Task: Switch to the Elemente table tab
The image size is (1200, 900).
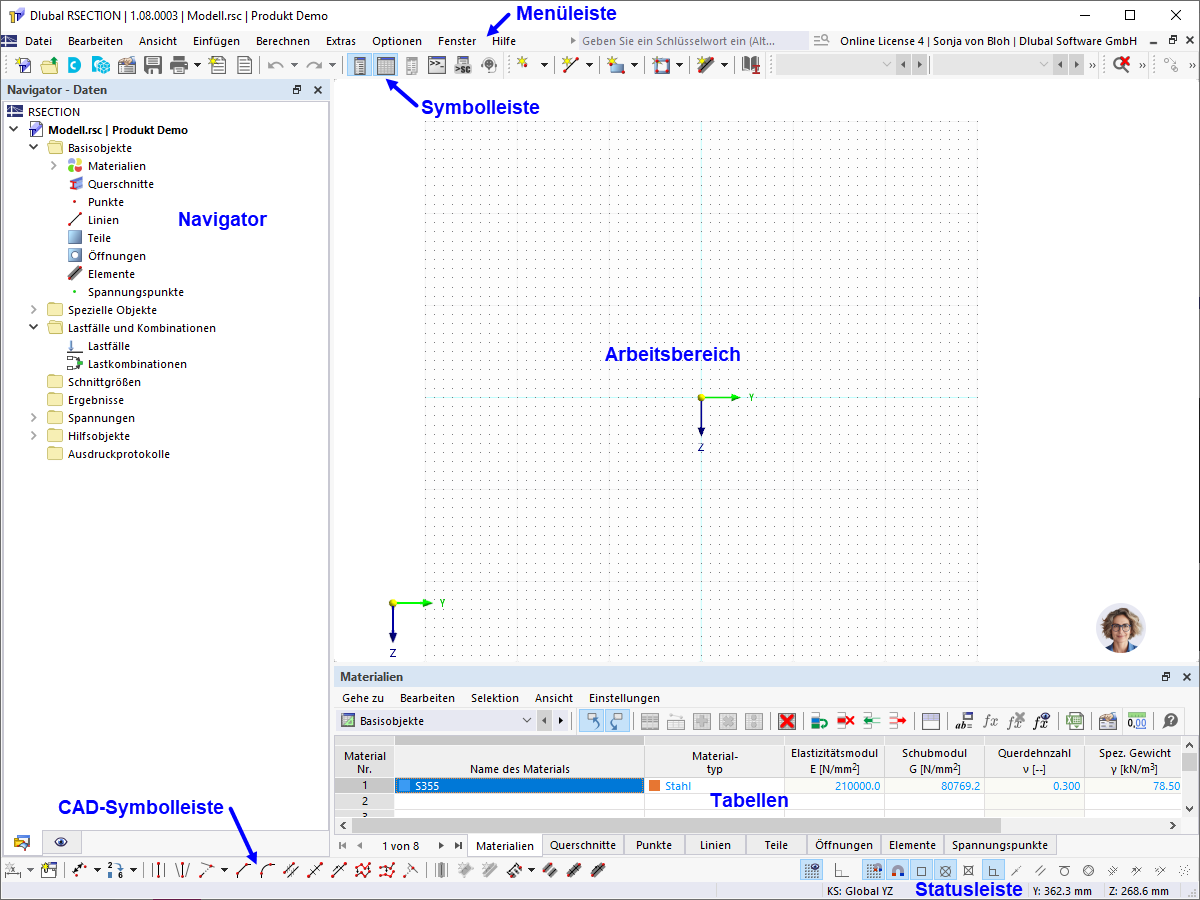Action: point(912,845)
